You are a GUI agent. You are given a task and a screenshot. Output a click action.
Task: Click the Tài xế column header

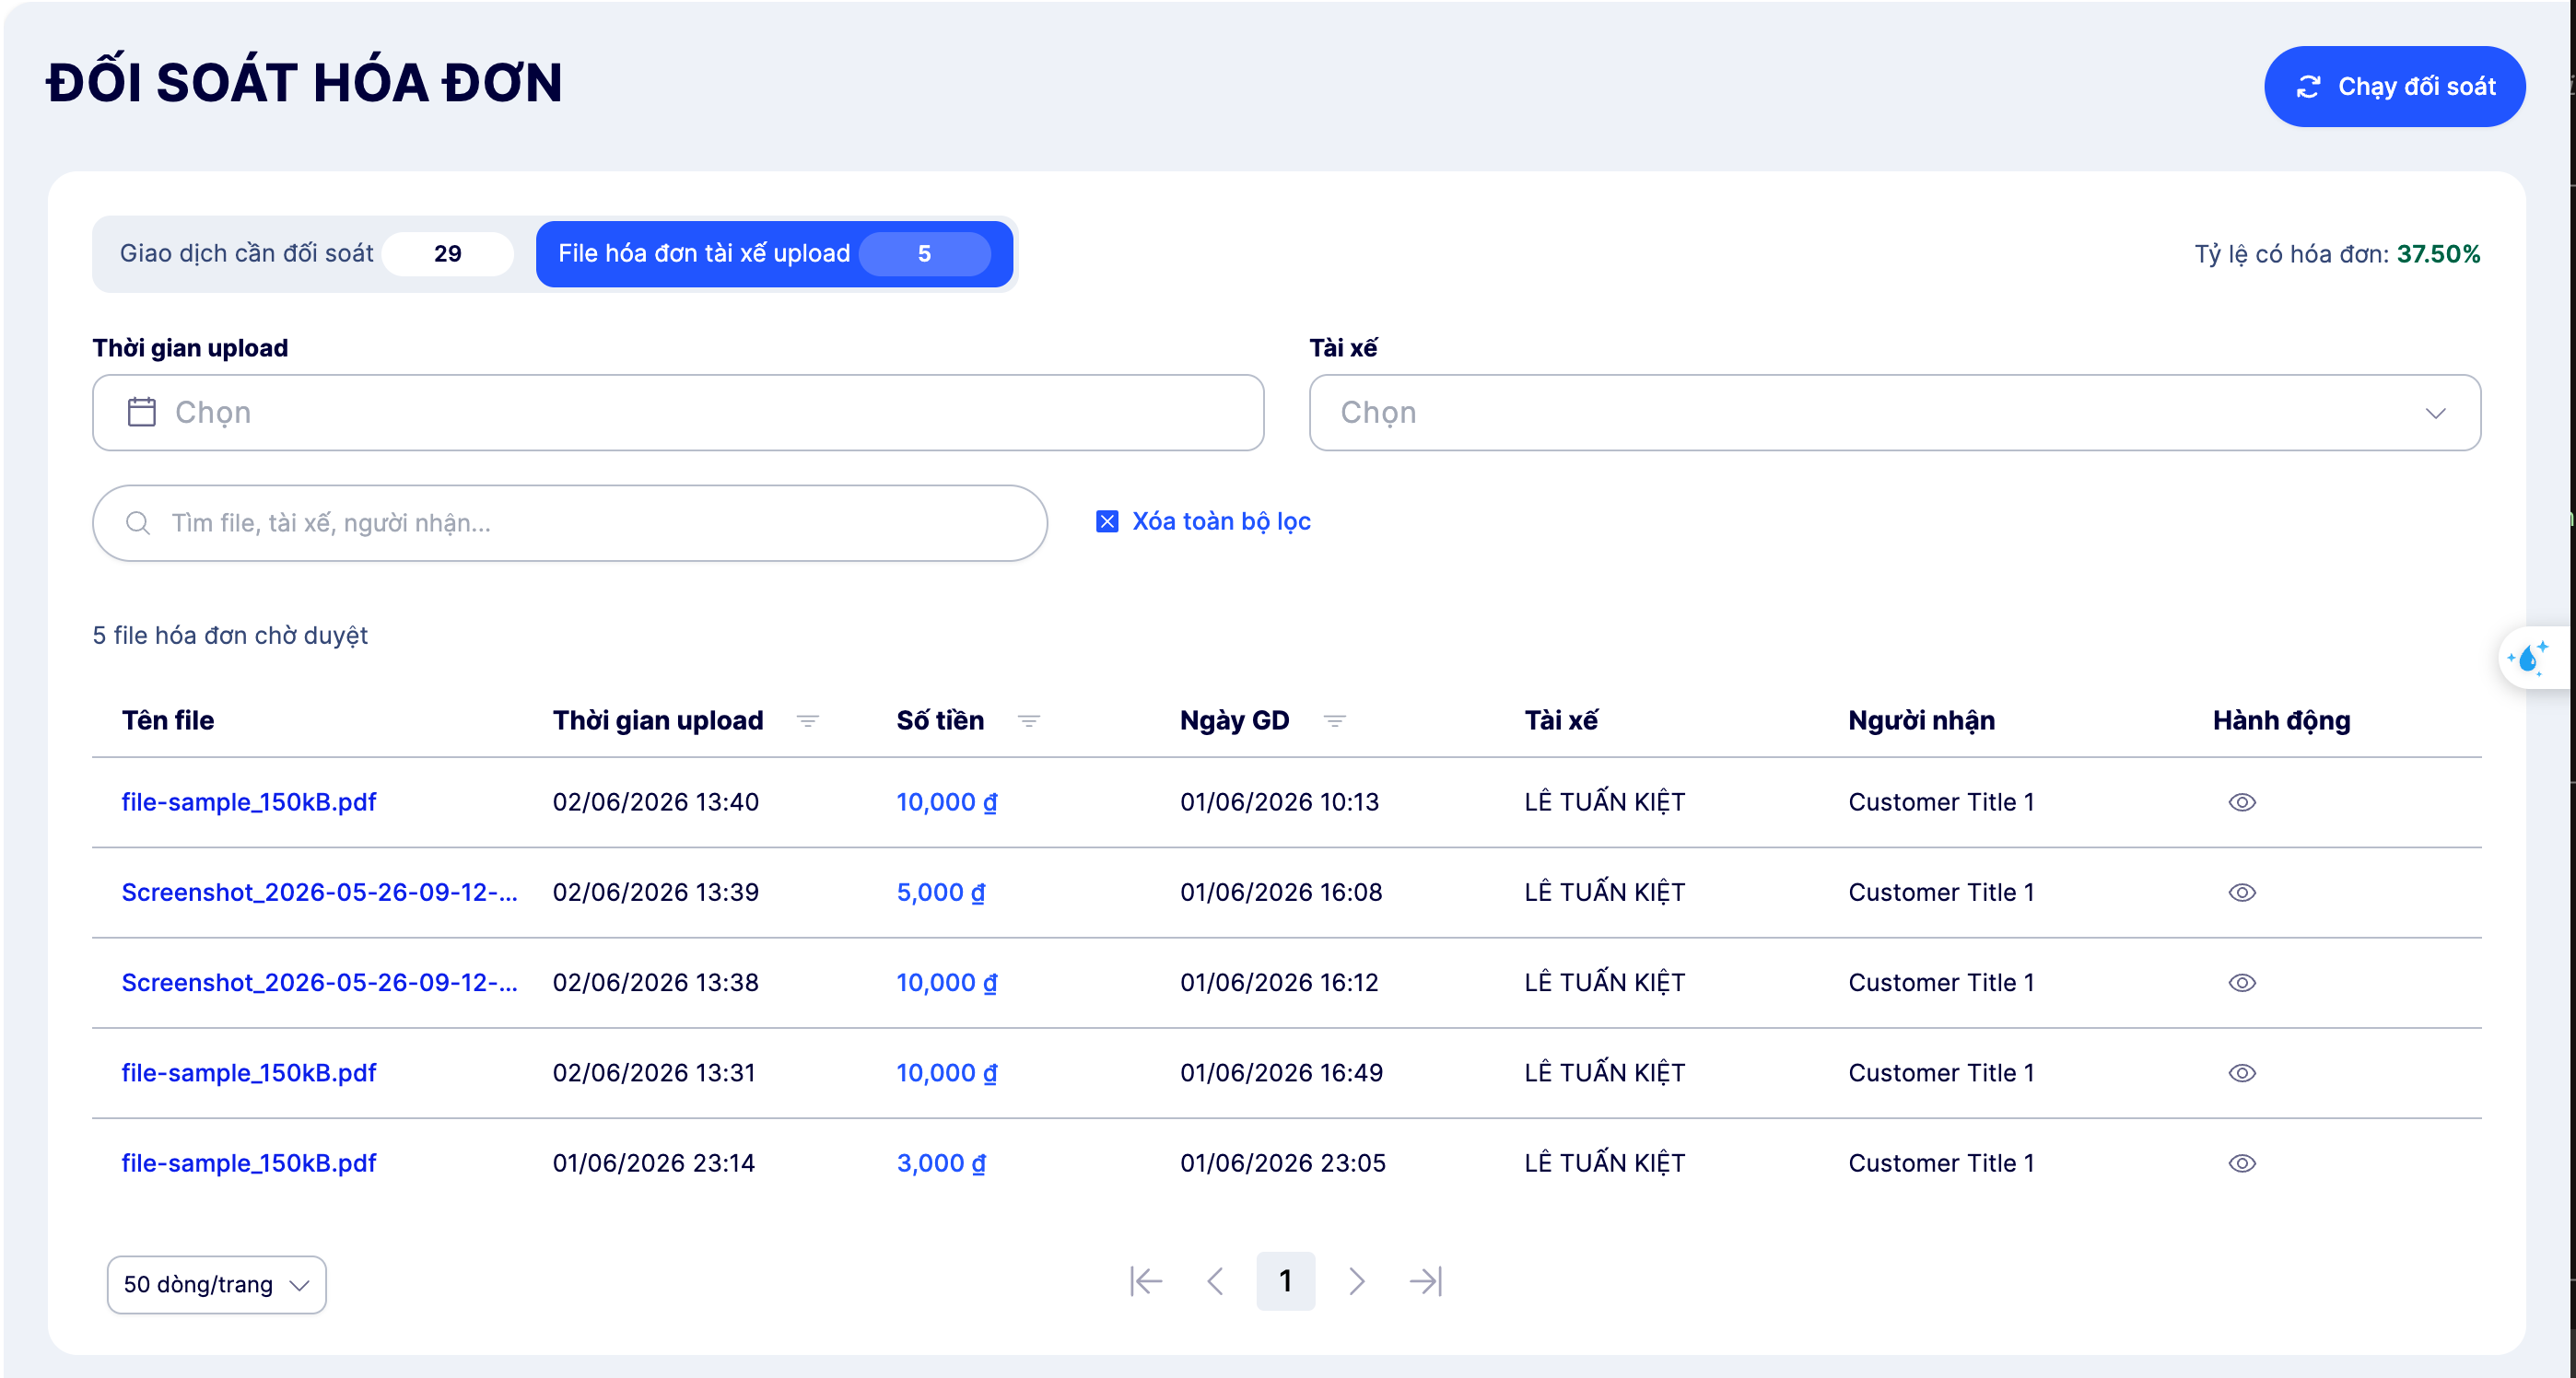[1561, 721]
